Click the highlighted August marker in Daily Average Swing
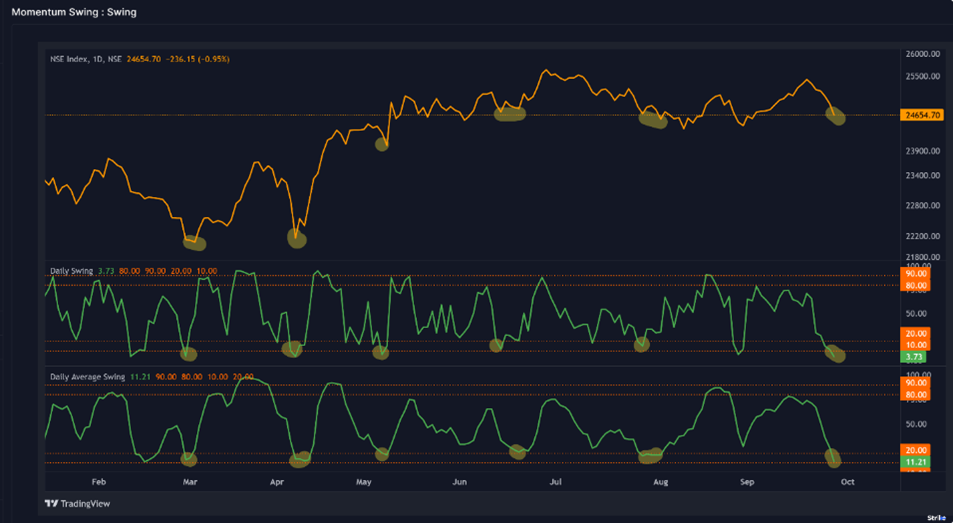The image size is (953, 523). coord(650,456)
